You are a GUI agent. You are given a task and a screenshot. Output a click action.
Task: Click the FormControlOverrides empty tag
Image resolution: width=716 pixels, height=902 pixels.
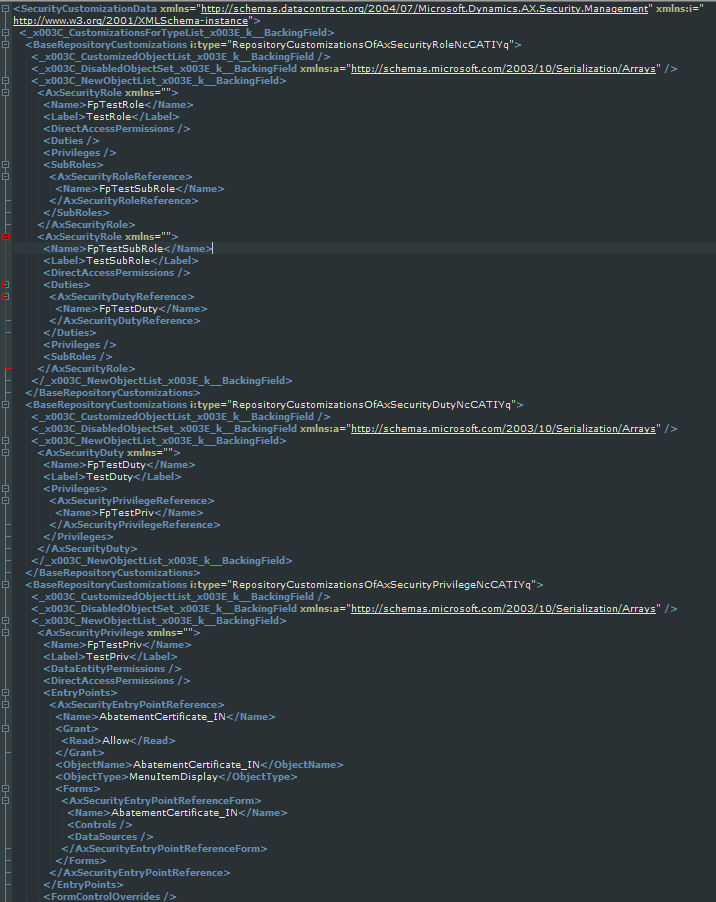tap(110, 896)
